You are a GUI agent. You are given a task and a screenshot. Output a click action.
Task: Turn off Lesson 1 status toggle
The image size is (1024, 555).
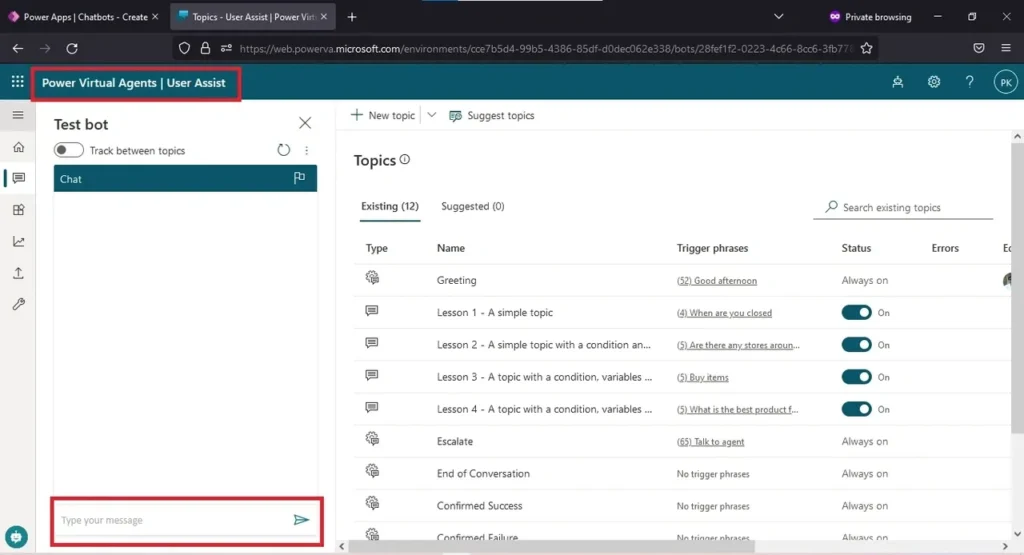click(856, 312)
